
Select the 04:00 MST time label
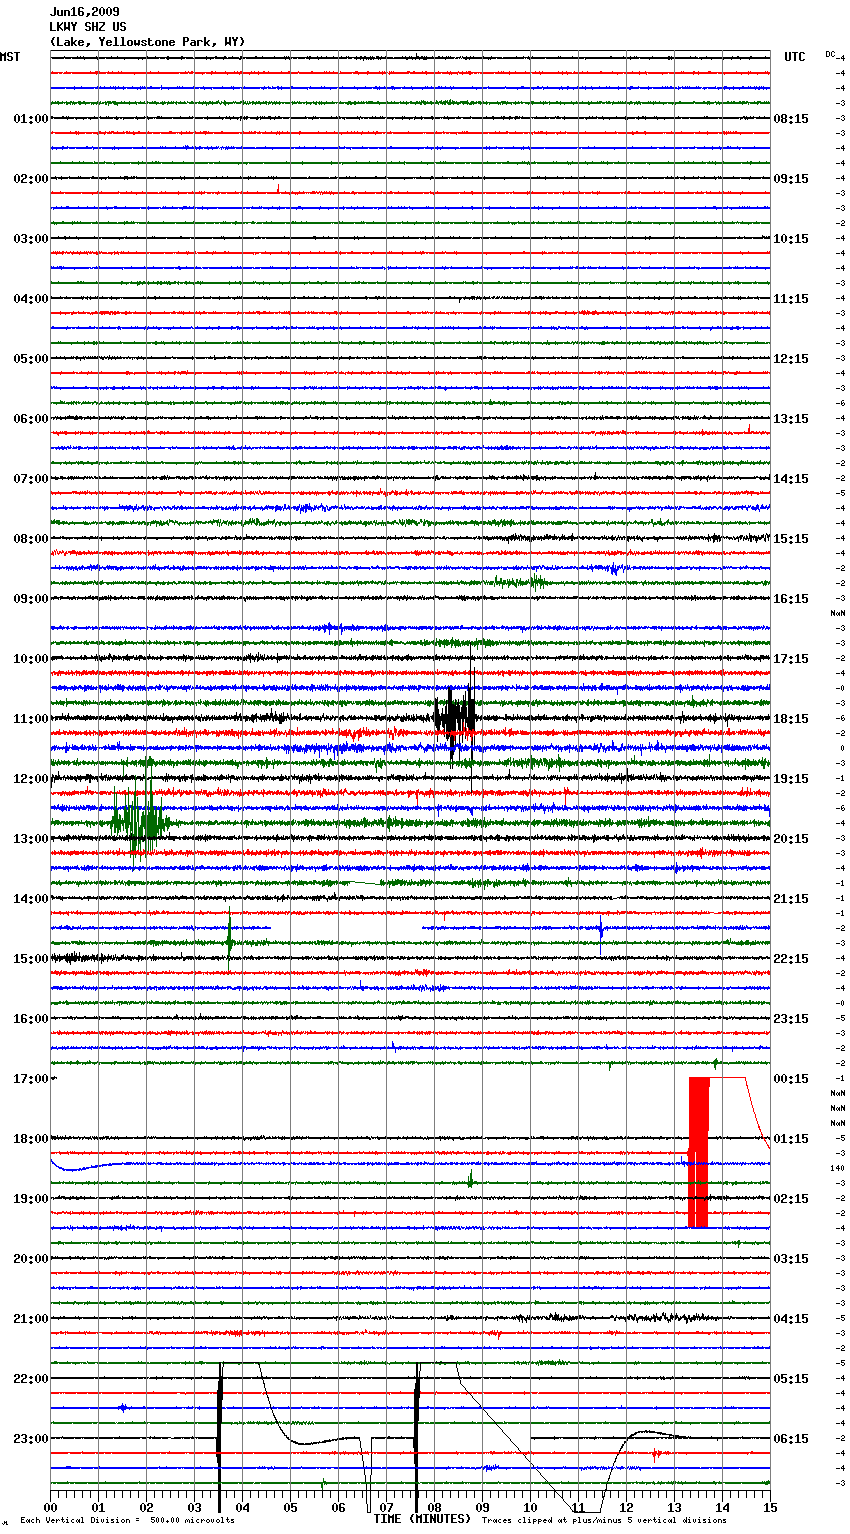(30, 299)
